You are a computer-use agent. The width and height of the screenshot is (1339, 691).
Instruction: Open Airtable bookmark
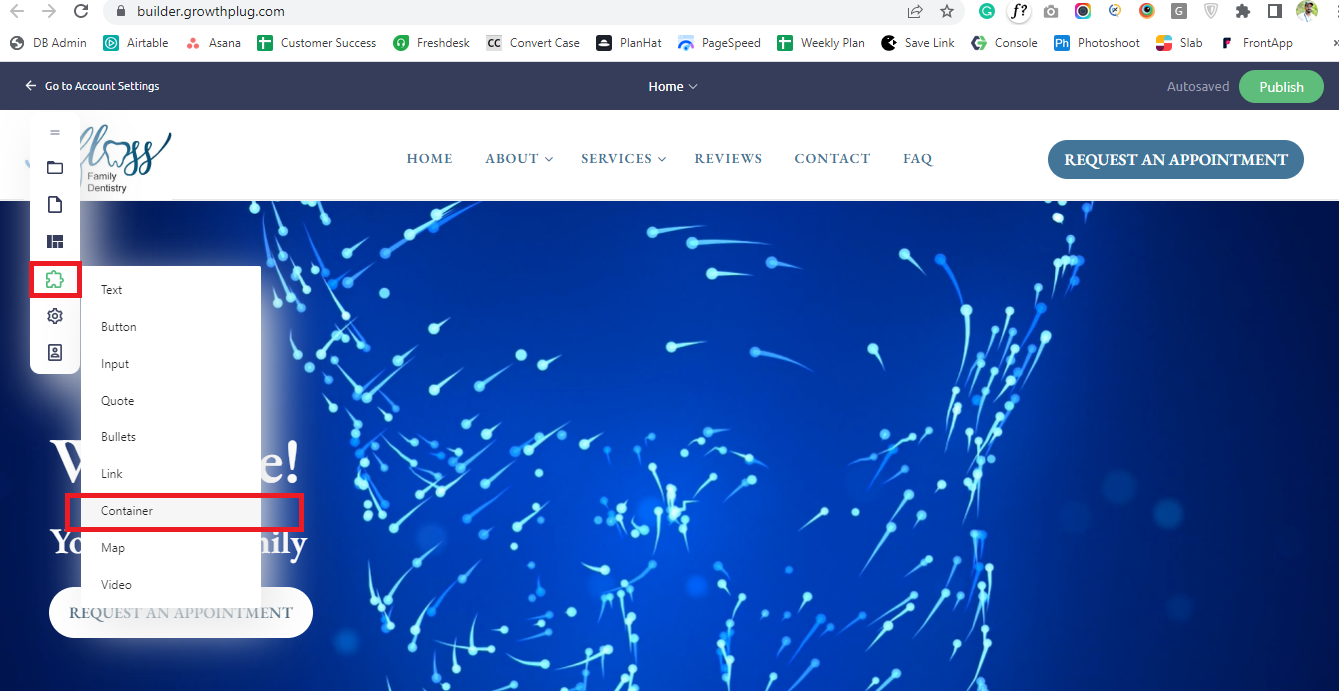[x=136, y=43]
